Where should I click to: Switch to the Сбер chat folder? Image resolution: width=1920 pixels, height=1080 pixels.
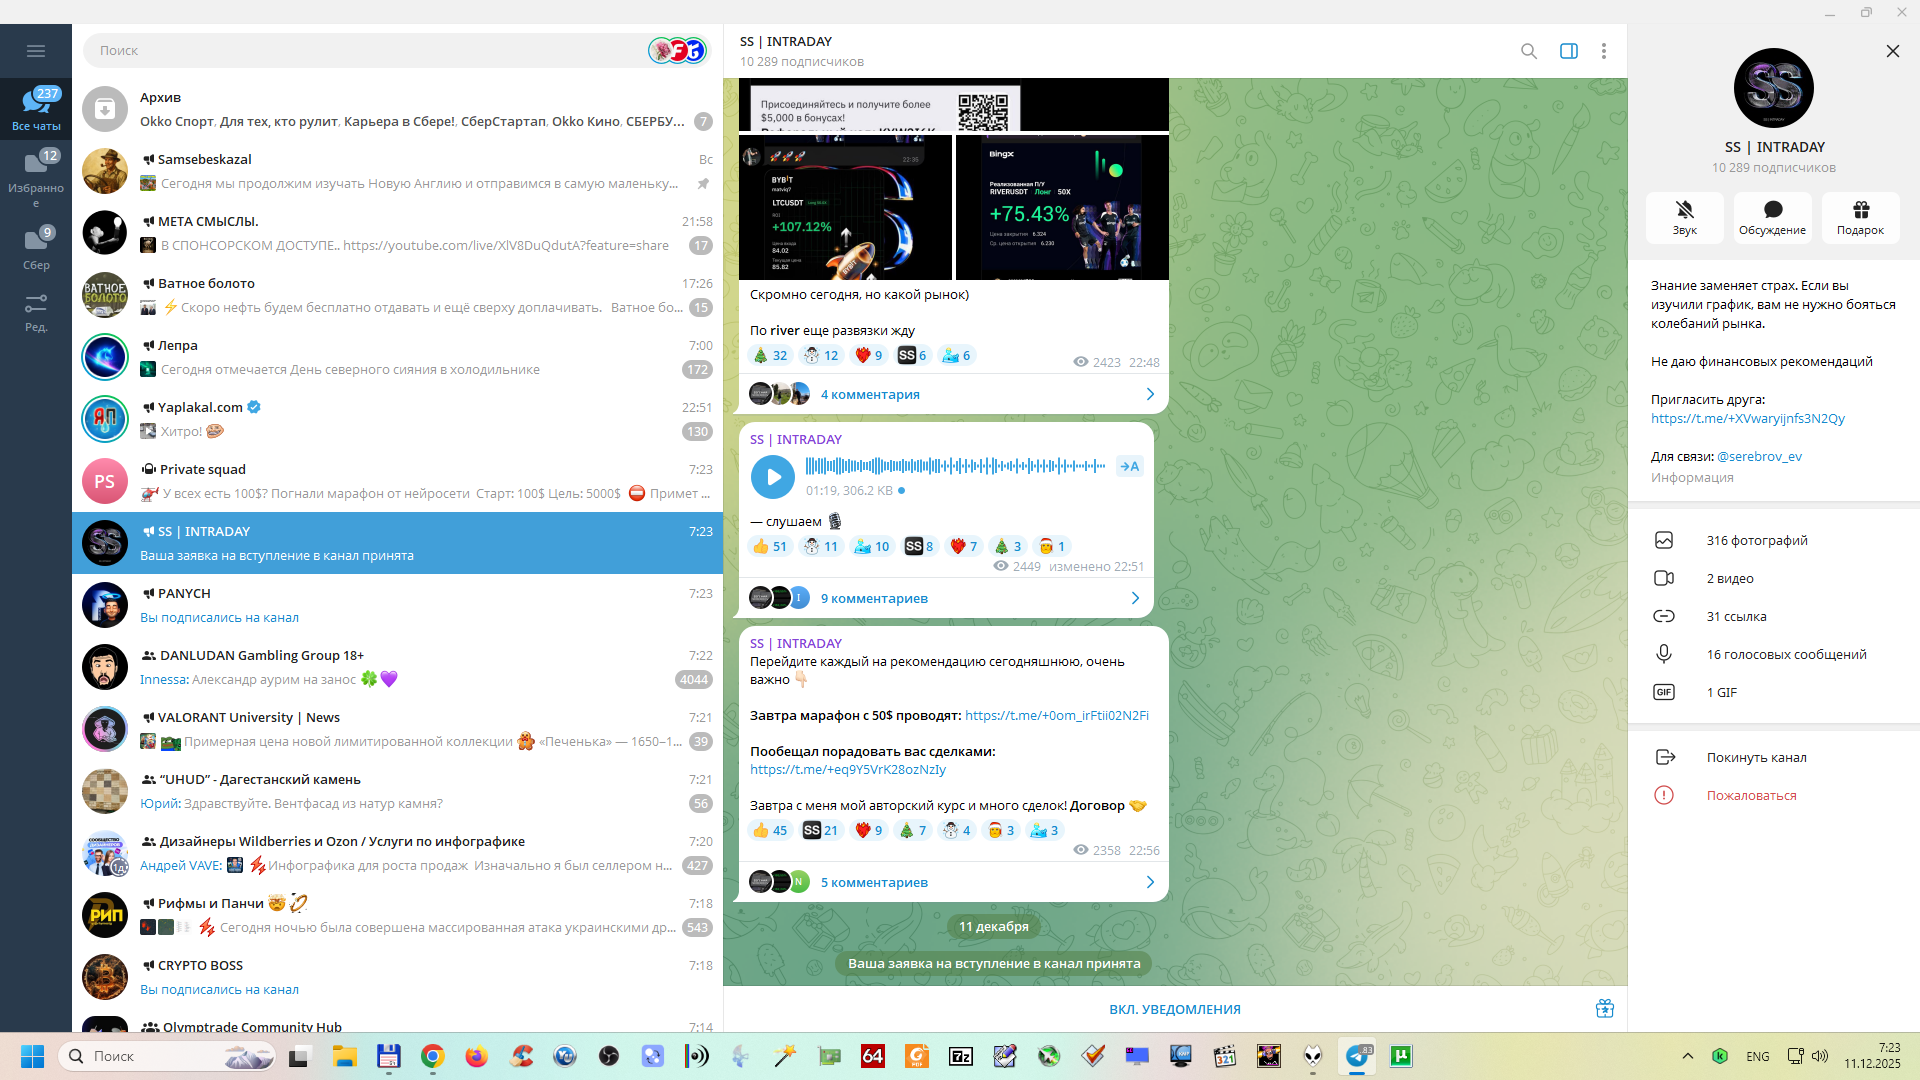(36, 247)
